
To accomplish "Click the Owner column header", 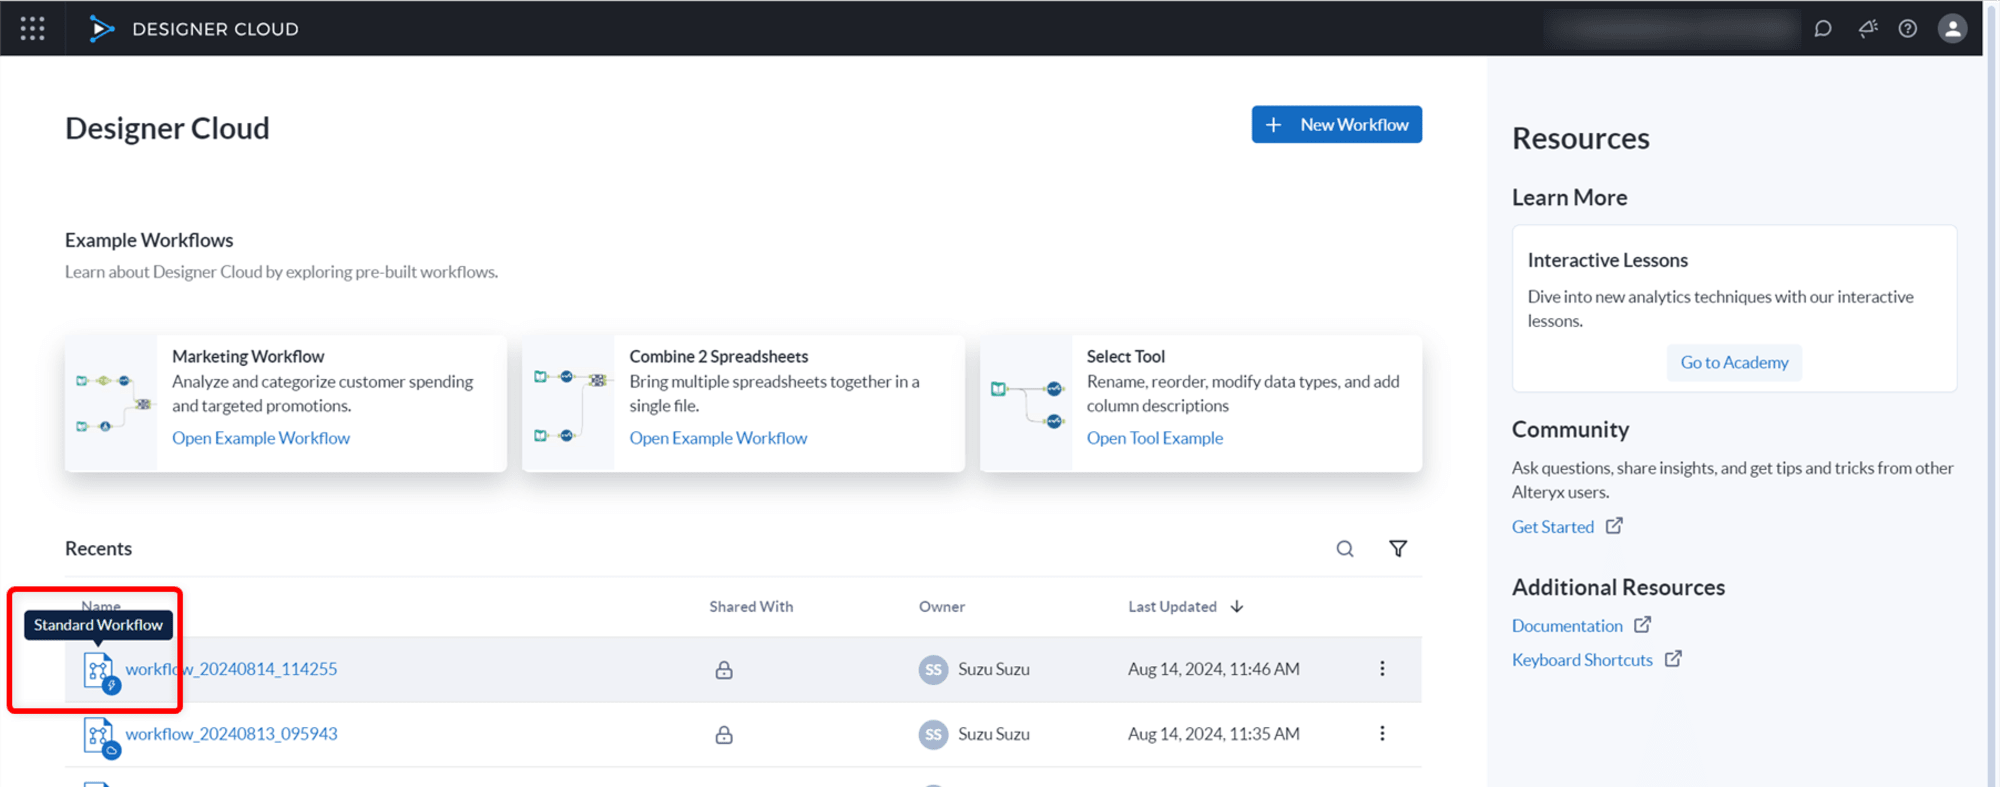I will point(942,607).
